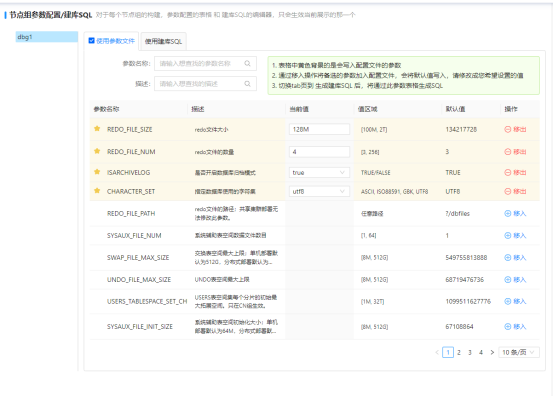This screenshot has height=397, width=553.
Task: Go to page 4
Action: coord(481,352)
